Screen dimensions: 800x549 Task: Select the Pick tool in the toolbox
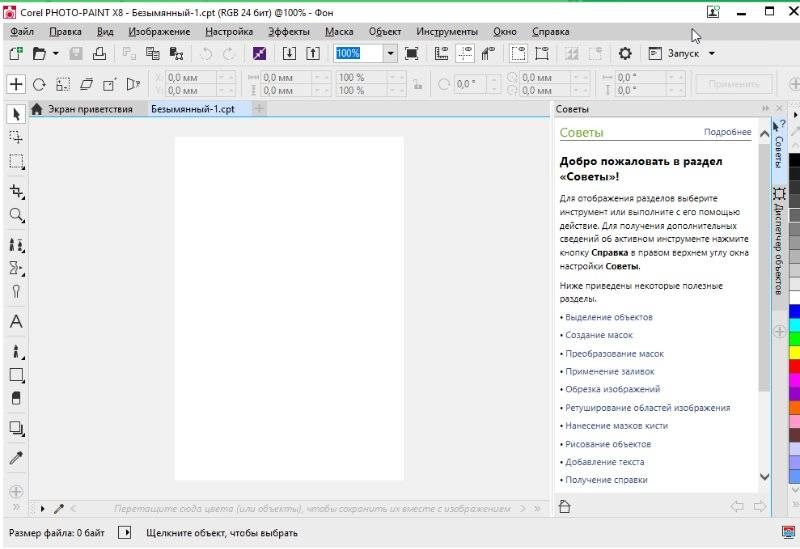pos(16,114)
